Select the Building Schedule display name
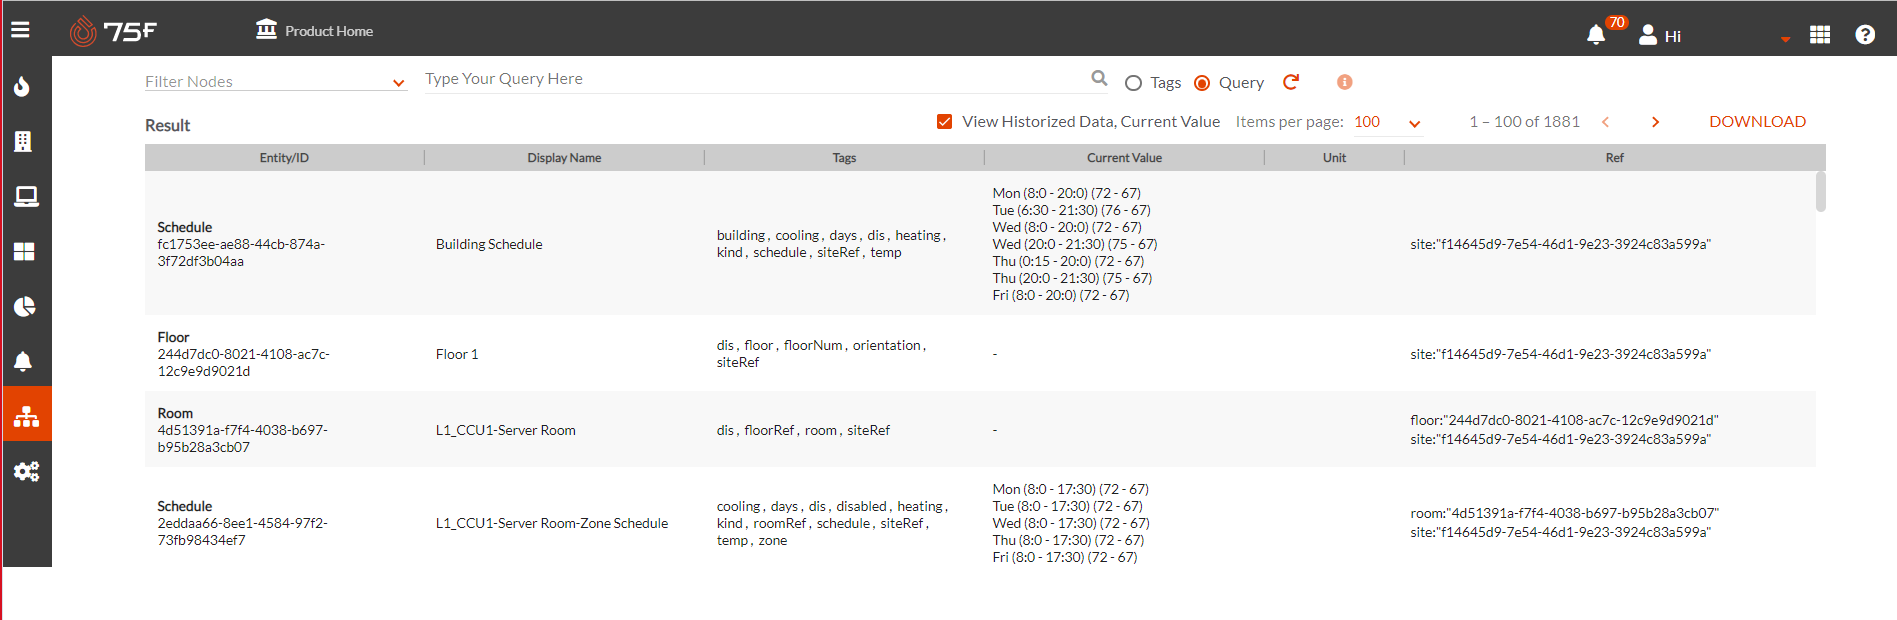 coord(489,244)
